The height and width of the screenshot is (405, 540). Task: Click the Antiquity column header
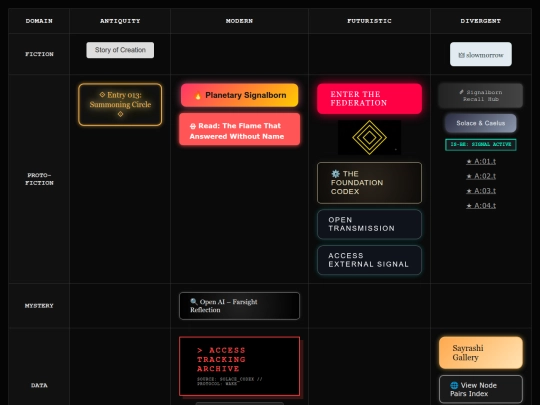pos(120,21)
